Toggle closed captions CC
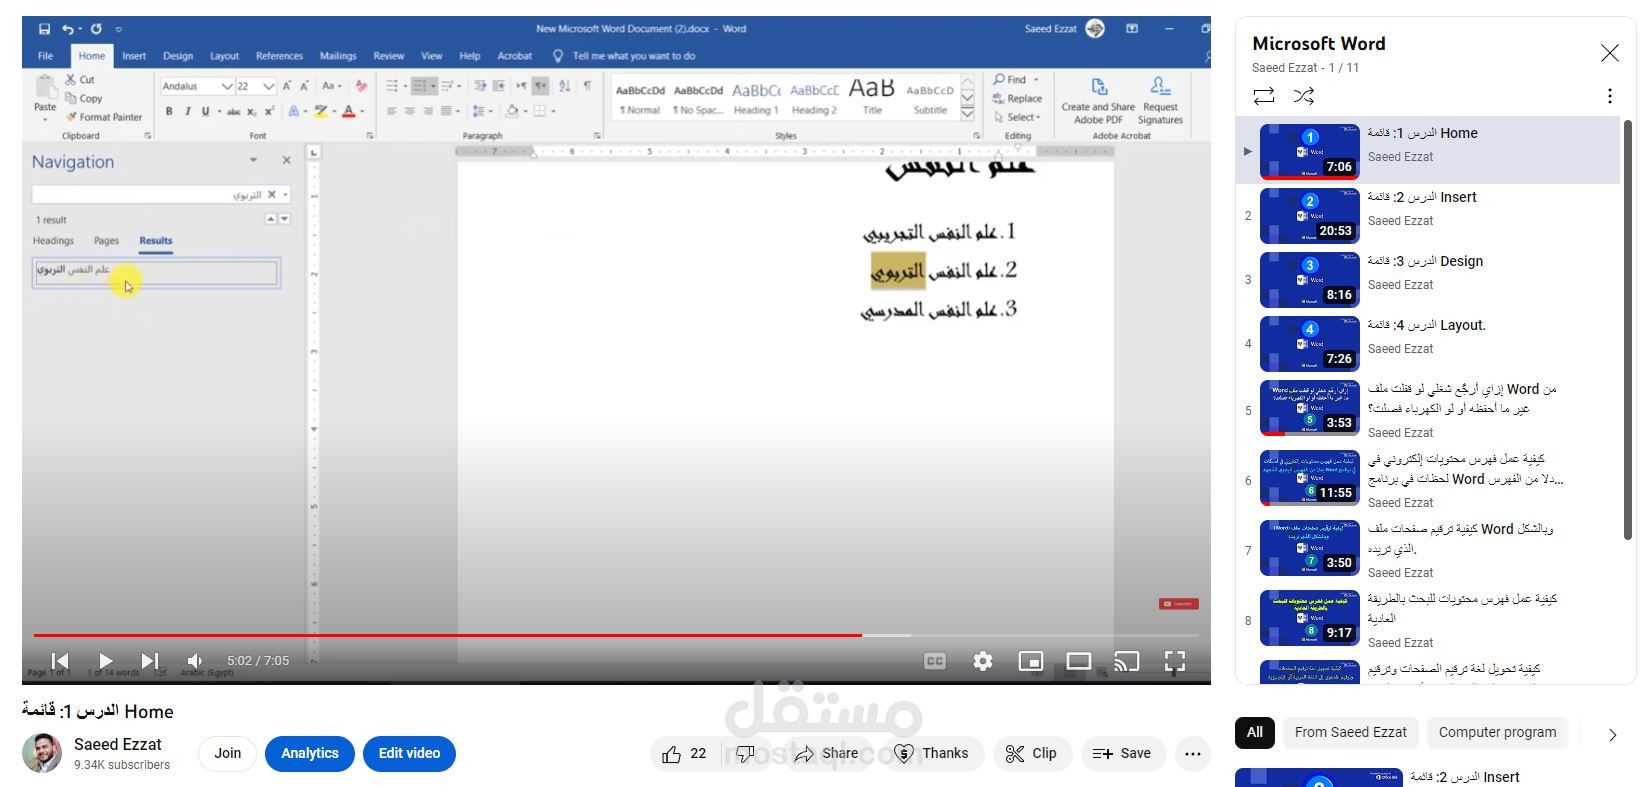The image size is (1648, 787). click(935, 661)
